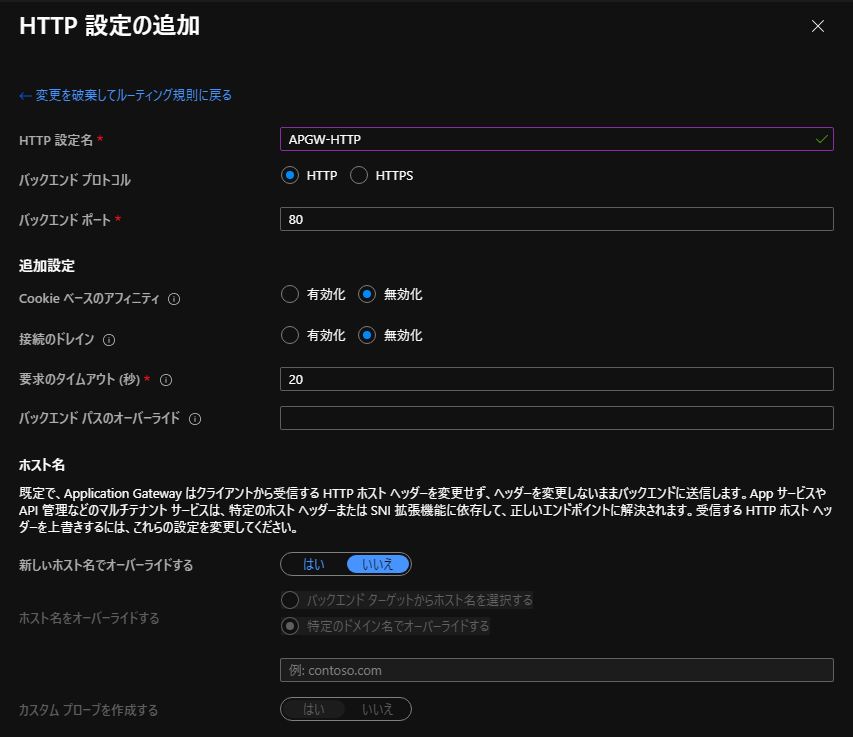Screen dimensions: 853x737
Task: Select 特定のドメイン名でオーバーライドする radio
Action: pos(290,626)
